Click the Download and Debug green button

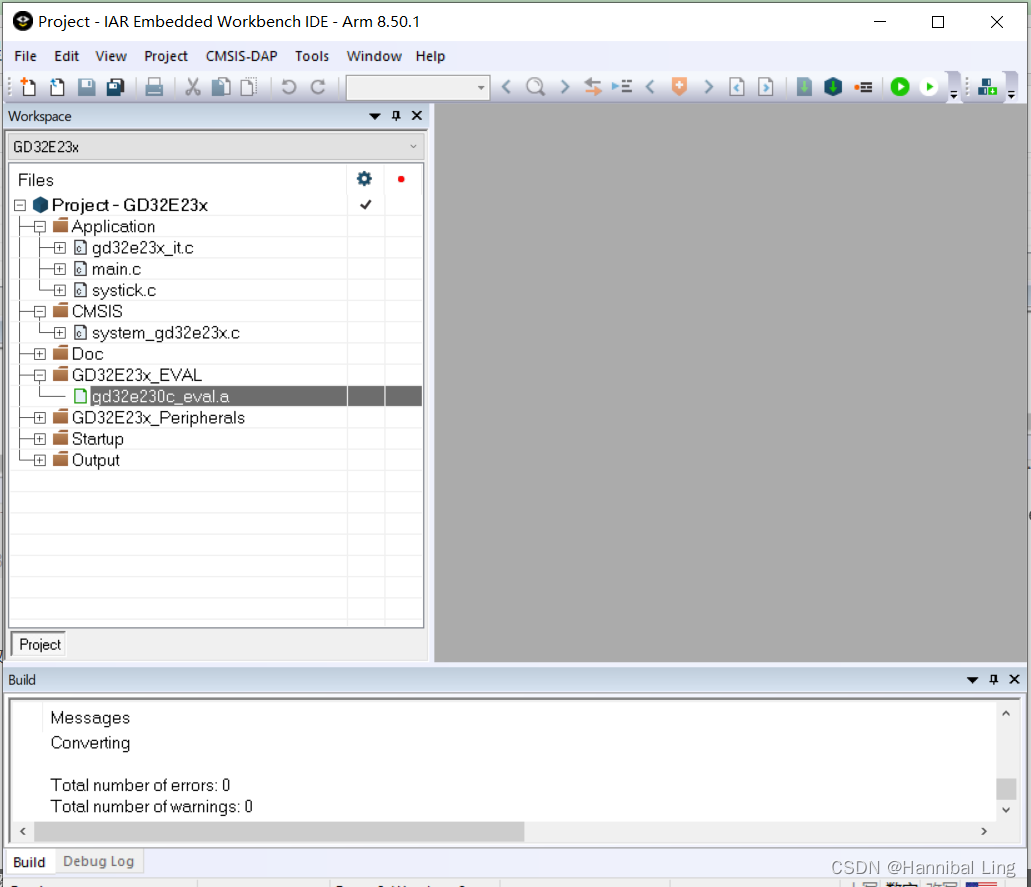click(x=900, y=87)
